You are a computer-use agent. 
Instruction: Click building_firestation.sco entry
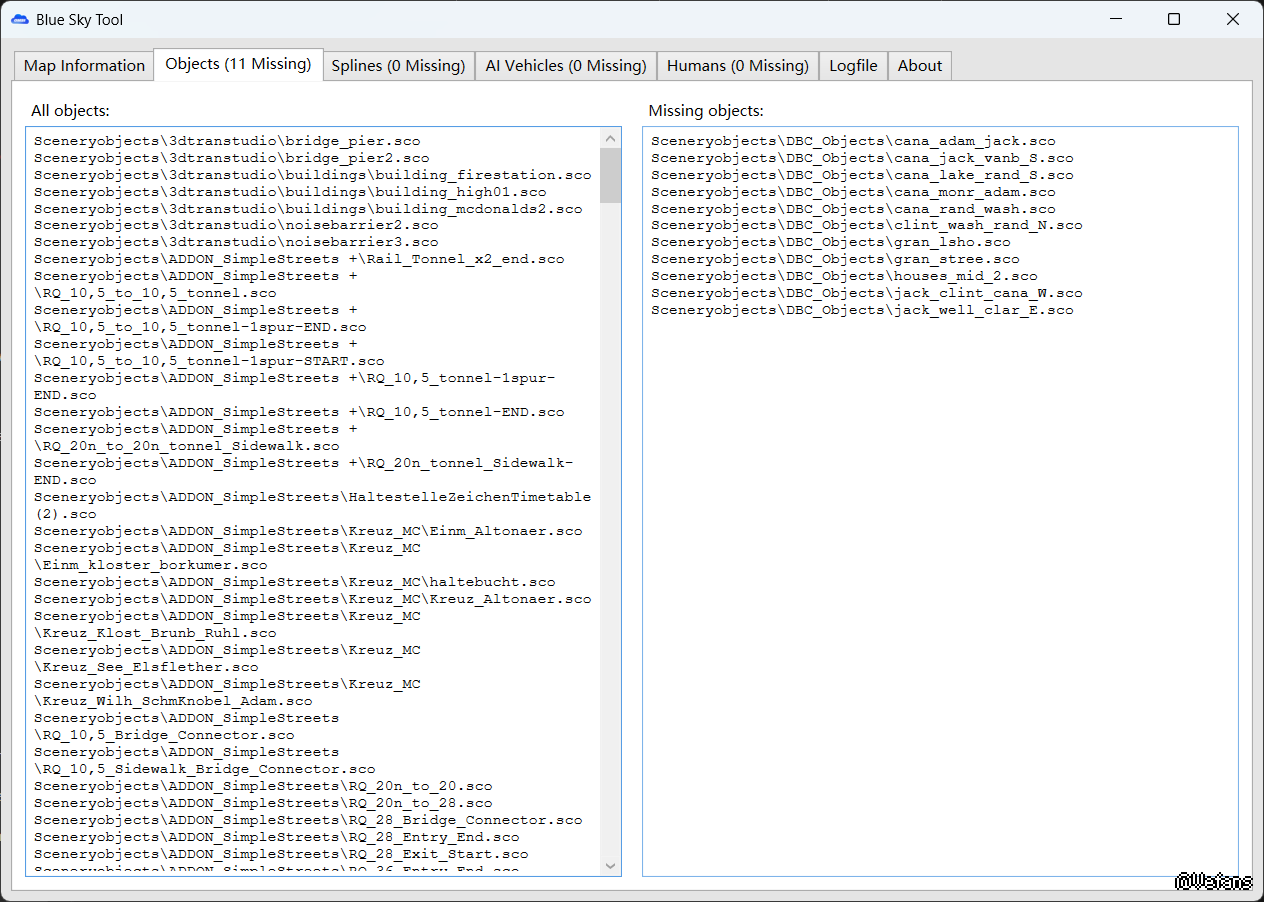pos(312,176)
